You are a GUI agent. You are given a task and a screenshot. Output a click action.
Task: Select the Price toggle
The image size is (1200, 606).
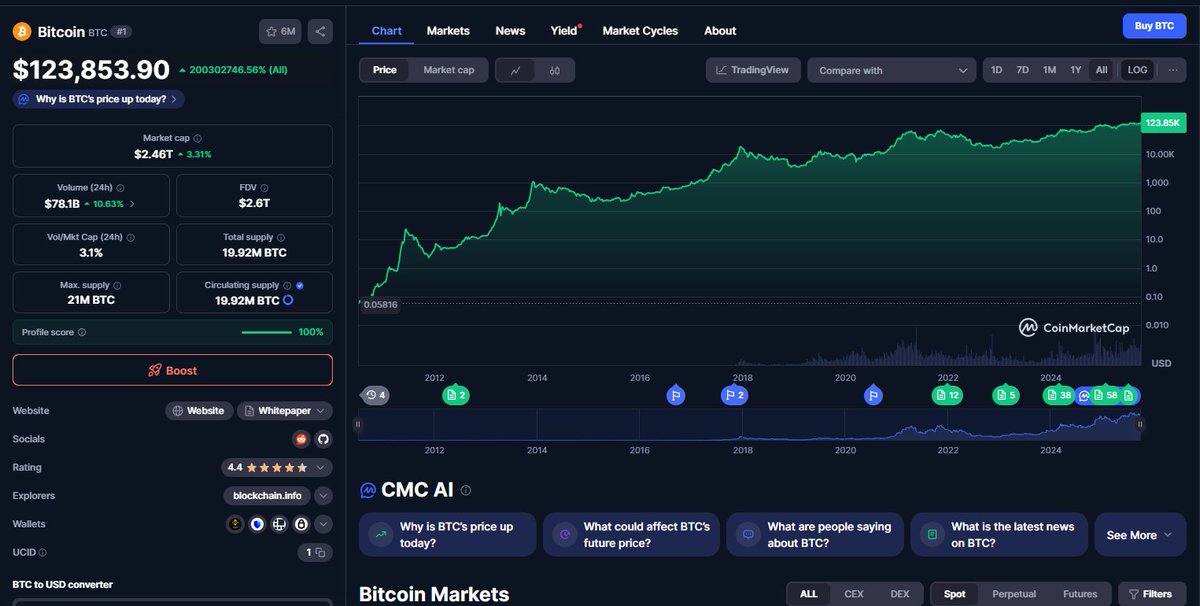tap(385, 70)
